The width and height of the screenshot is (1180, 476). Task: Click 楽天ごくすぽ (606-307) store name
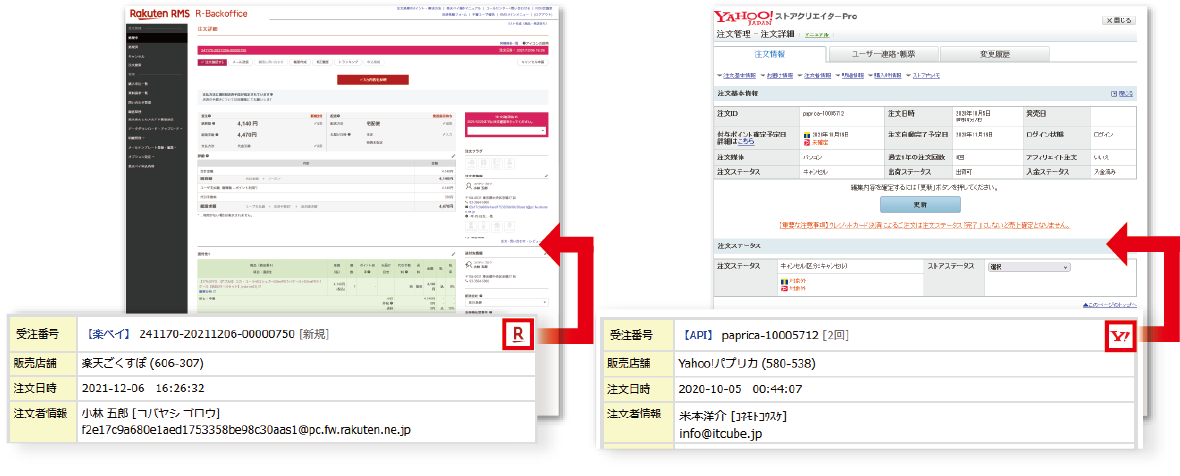[x=143, y=362]
